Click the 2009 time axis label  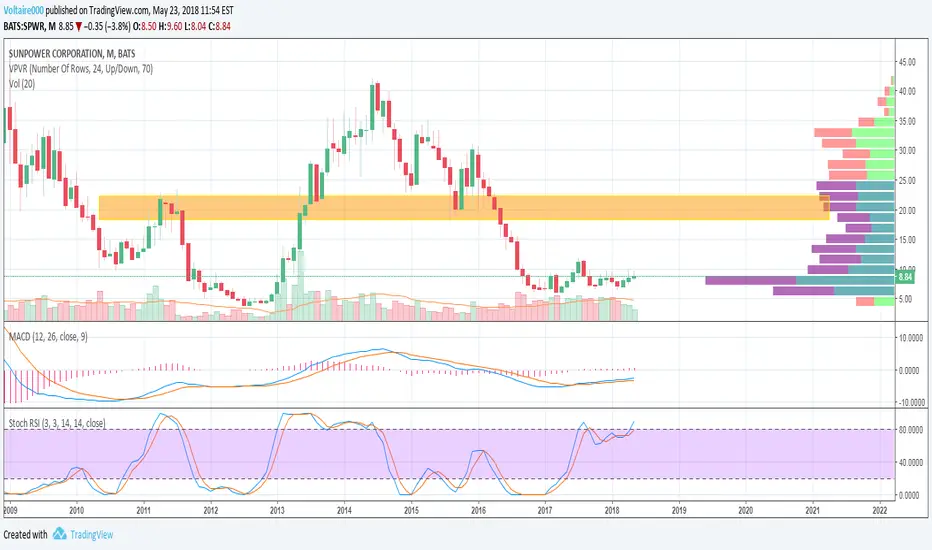click(10, 510)
